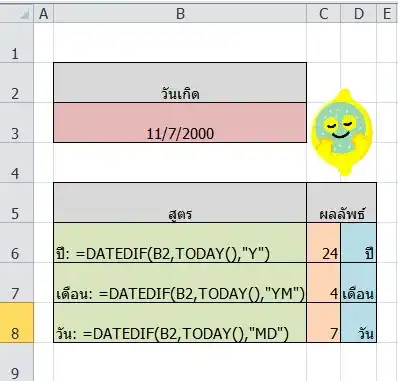Select column D header
398x381 pixels.
(x=359, y=14)
